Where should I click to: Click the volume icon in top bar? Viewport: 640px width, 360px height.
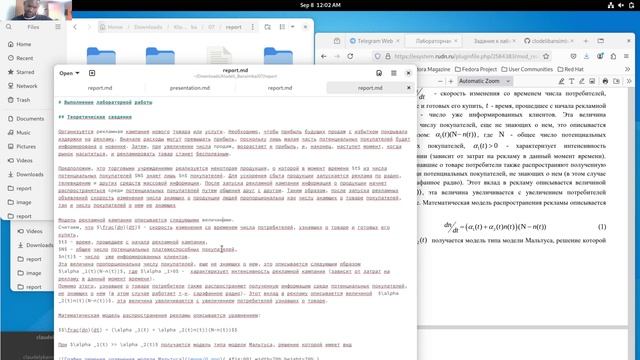pyautogui.click(x=621, y=5)
